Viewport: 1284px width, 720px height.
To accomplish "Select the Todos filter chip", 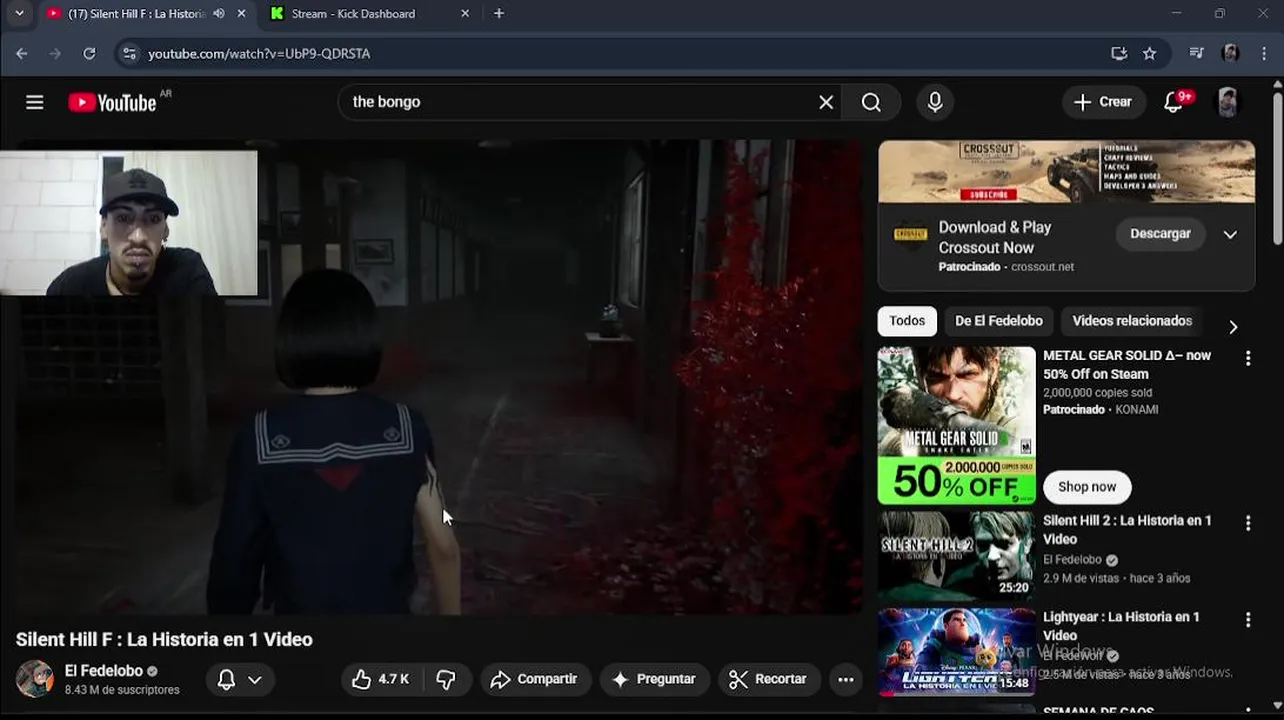I will coord(907,321).
